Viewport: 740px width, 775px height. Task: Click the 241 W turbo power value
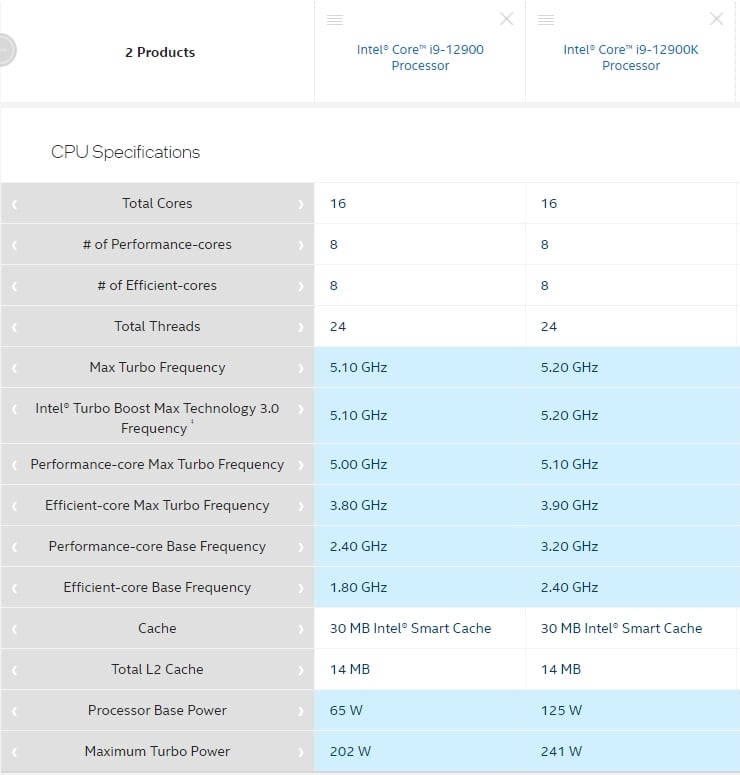point(561,751)
